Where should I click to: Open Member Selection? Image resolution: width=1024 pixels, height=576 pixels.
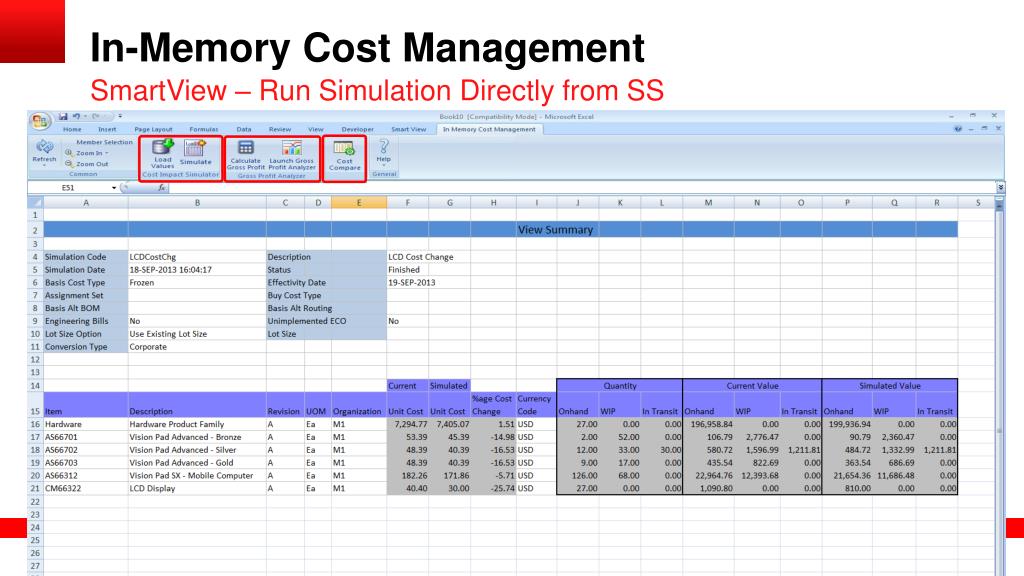104,142
